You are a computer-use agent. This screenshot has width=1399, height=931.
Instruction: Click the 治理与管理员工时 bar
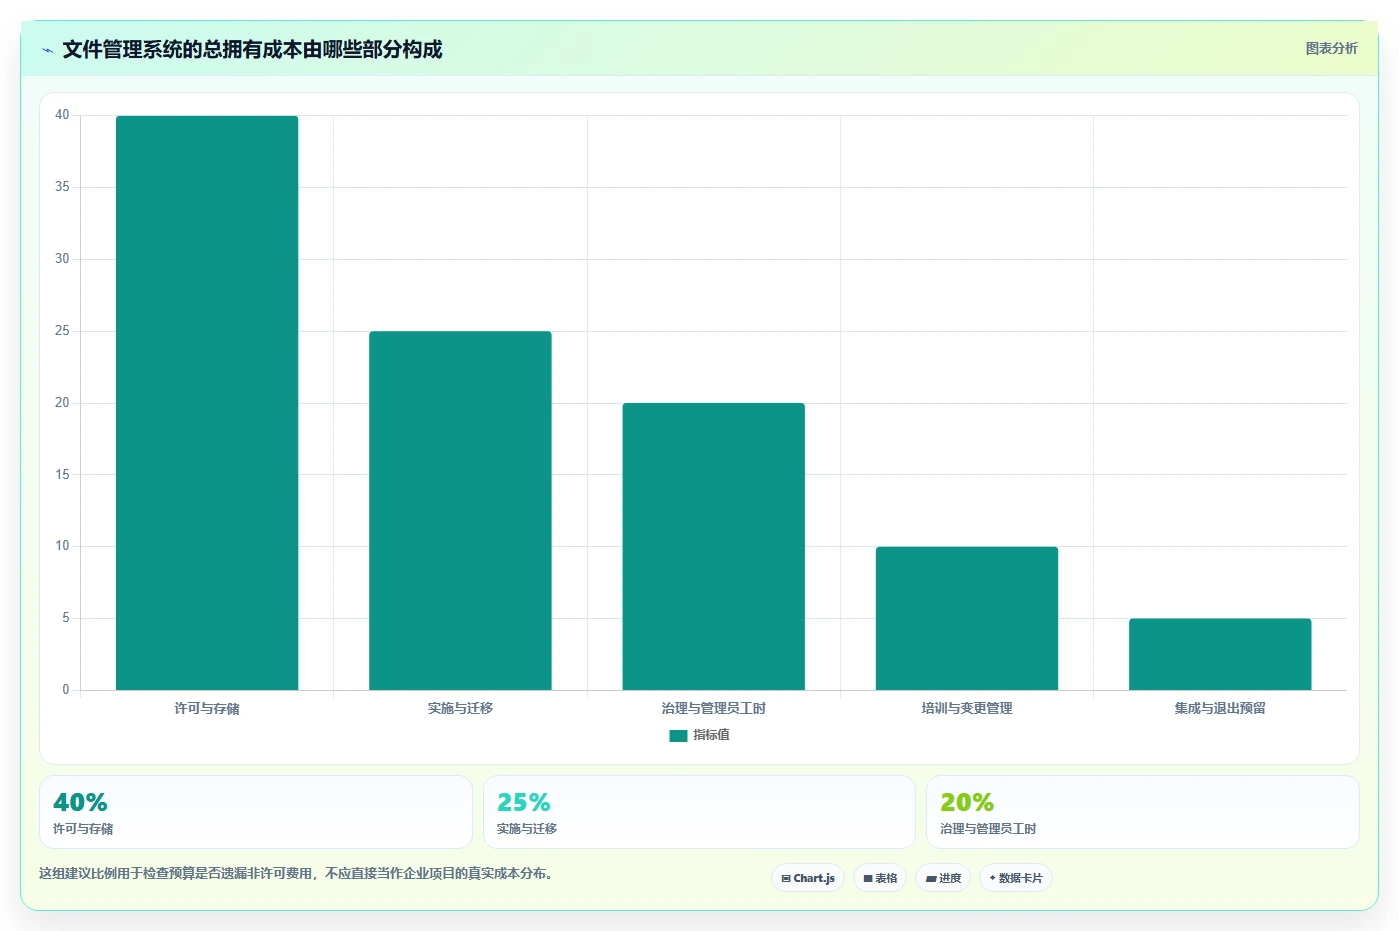(x=713, y=546)
